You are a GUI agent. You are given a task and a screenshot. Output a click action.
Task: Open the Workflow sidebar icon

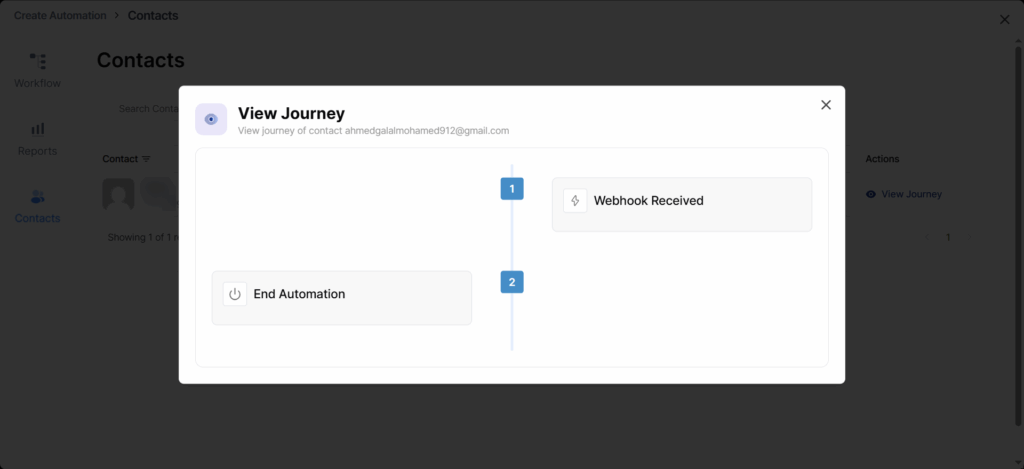(x=37, y=61)
